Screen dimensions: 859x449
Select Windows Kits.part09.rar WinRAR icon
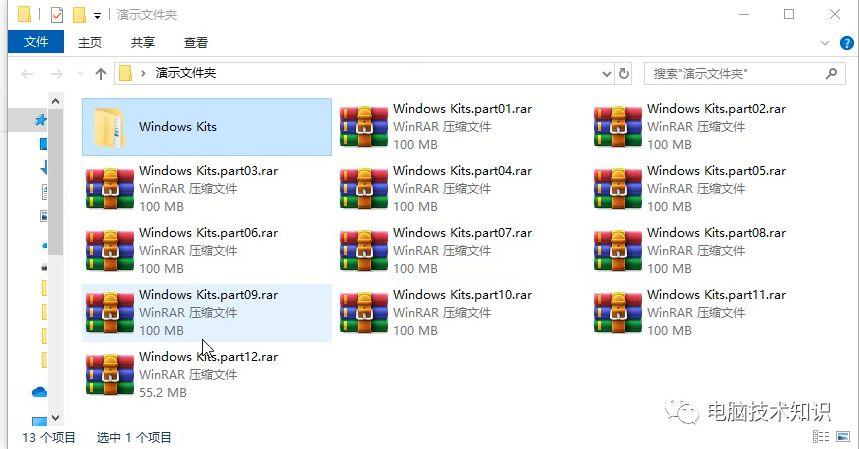[x=110, y=313]
